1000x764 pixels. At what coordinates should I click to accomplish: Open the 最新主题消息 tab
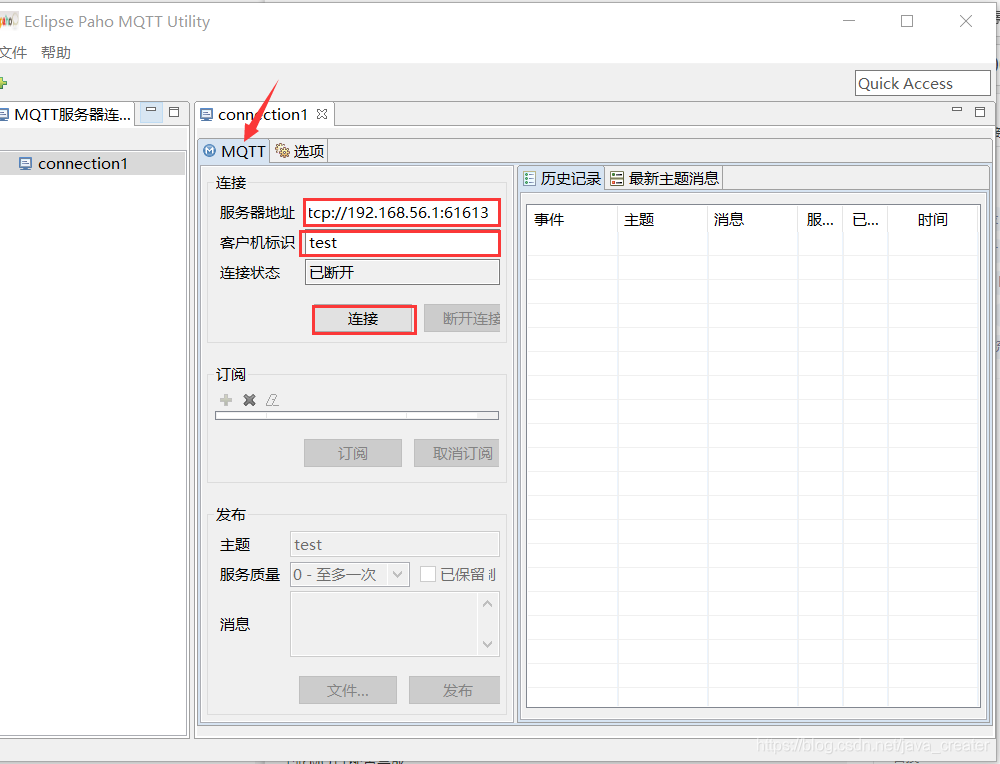[x=664, y=179]
